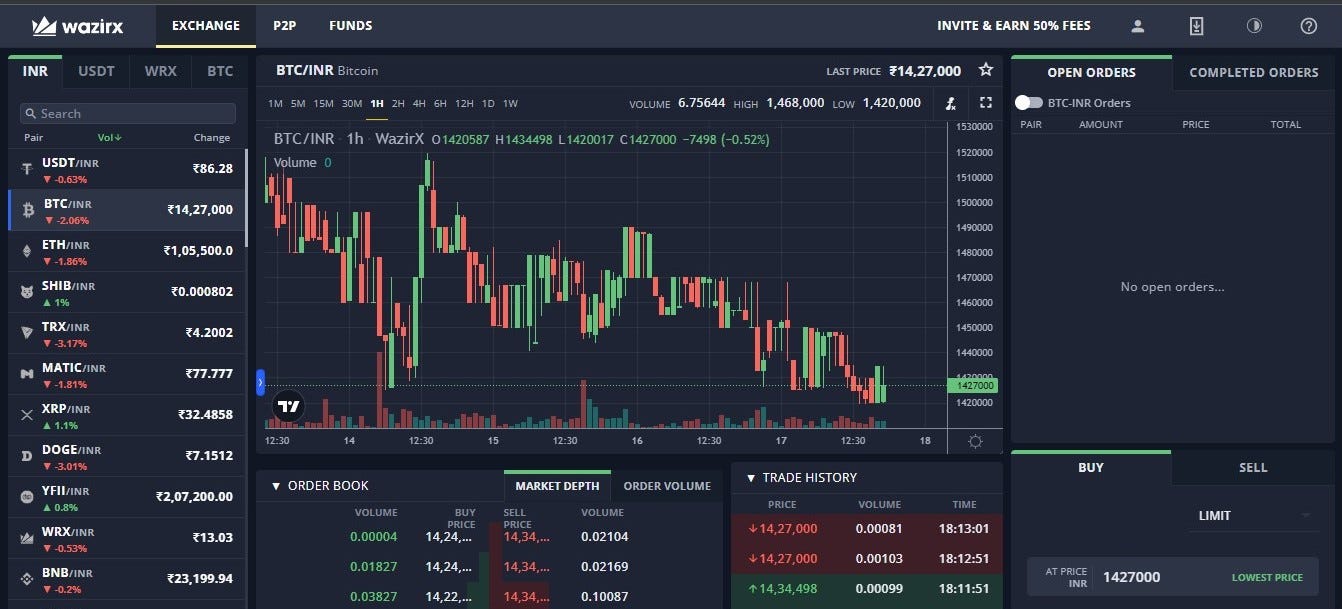
Task: Collapse the TRADE HISTORY panel
Action: 752,477
